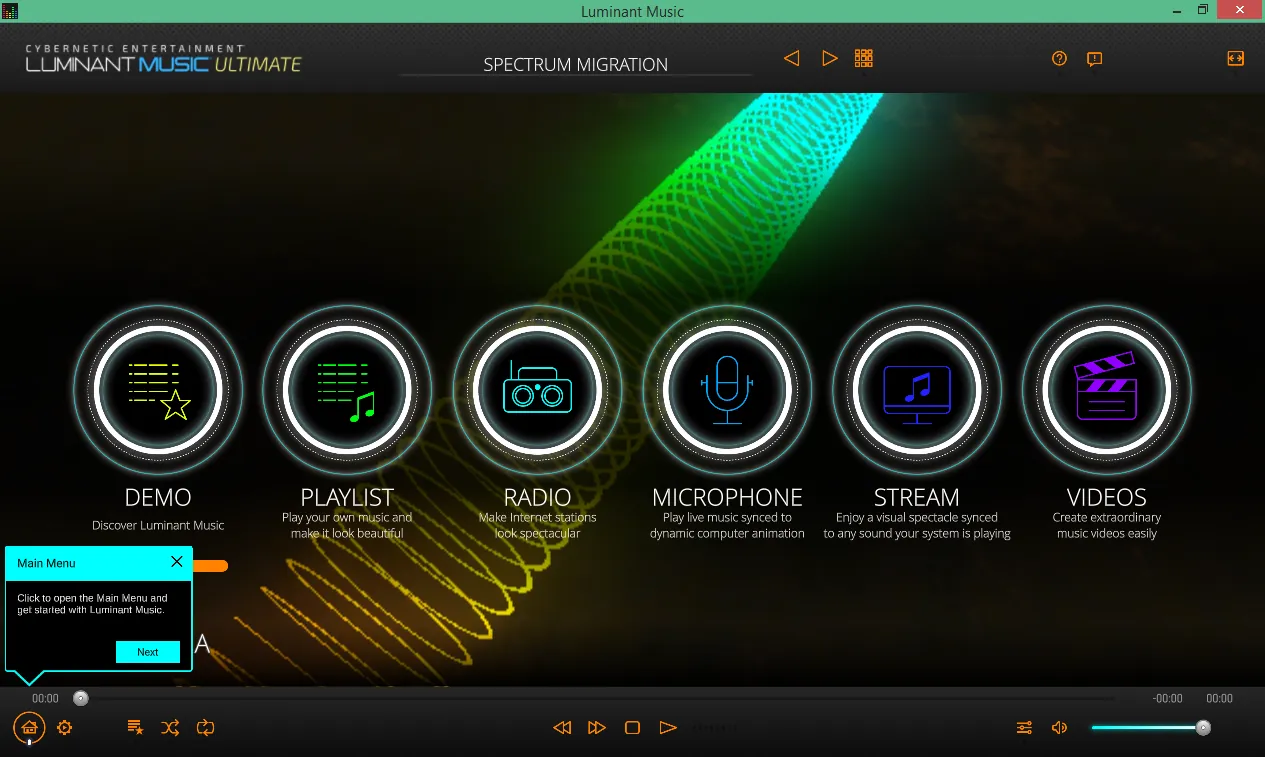Click the DEMO label
The width and height of the screenshot is (1265, 757).
point(158,497)
